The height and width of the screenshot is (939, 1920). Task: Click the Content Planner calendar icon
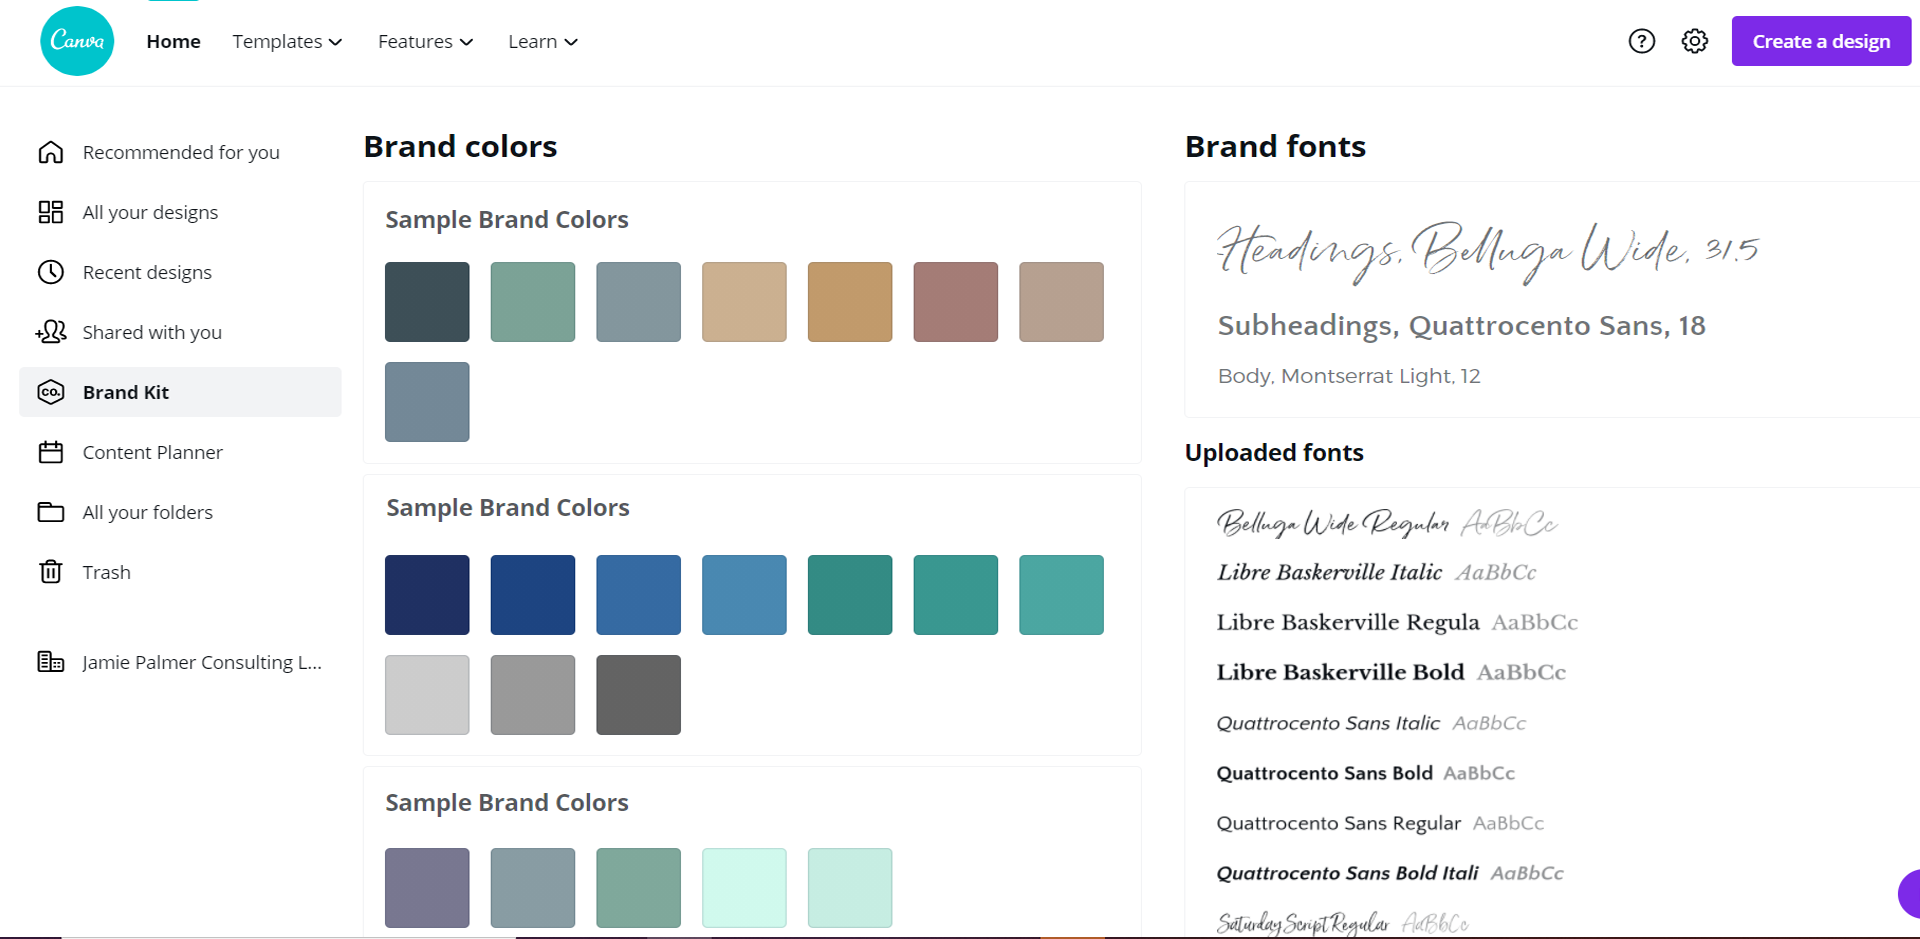pos(51,452)
